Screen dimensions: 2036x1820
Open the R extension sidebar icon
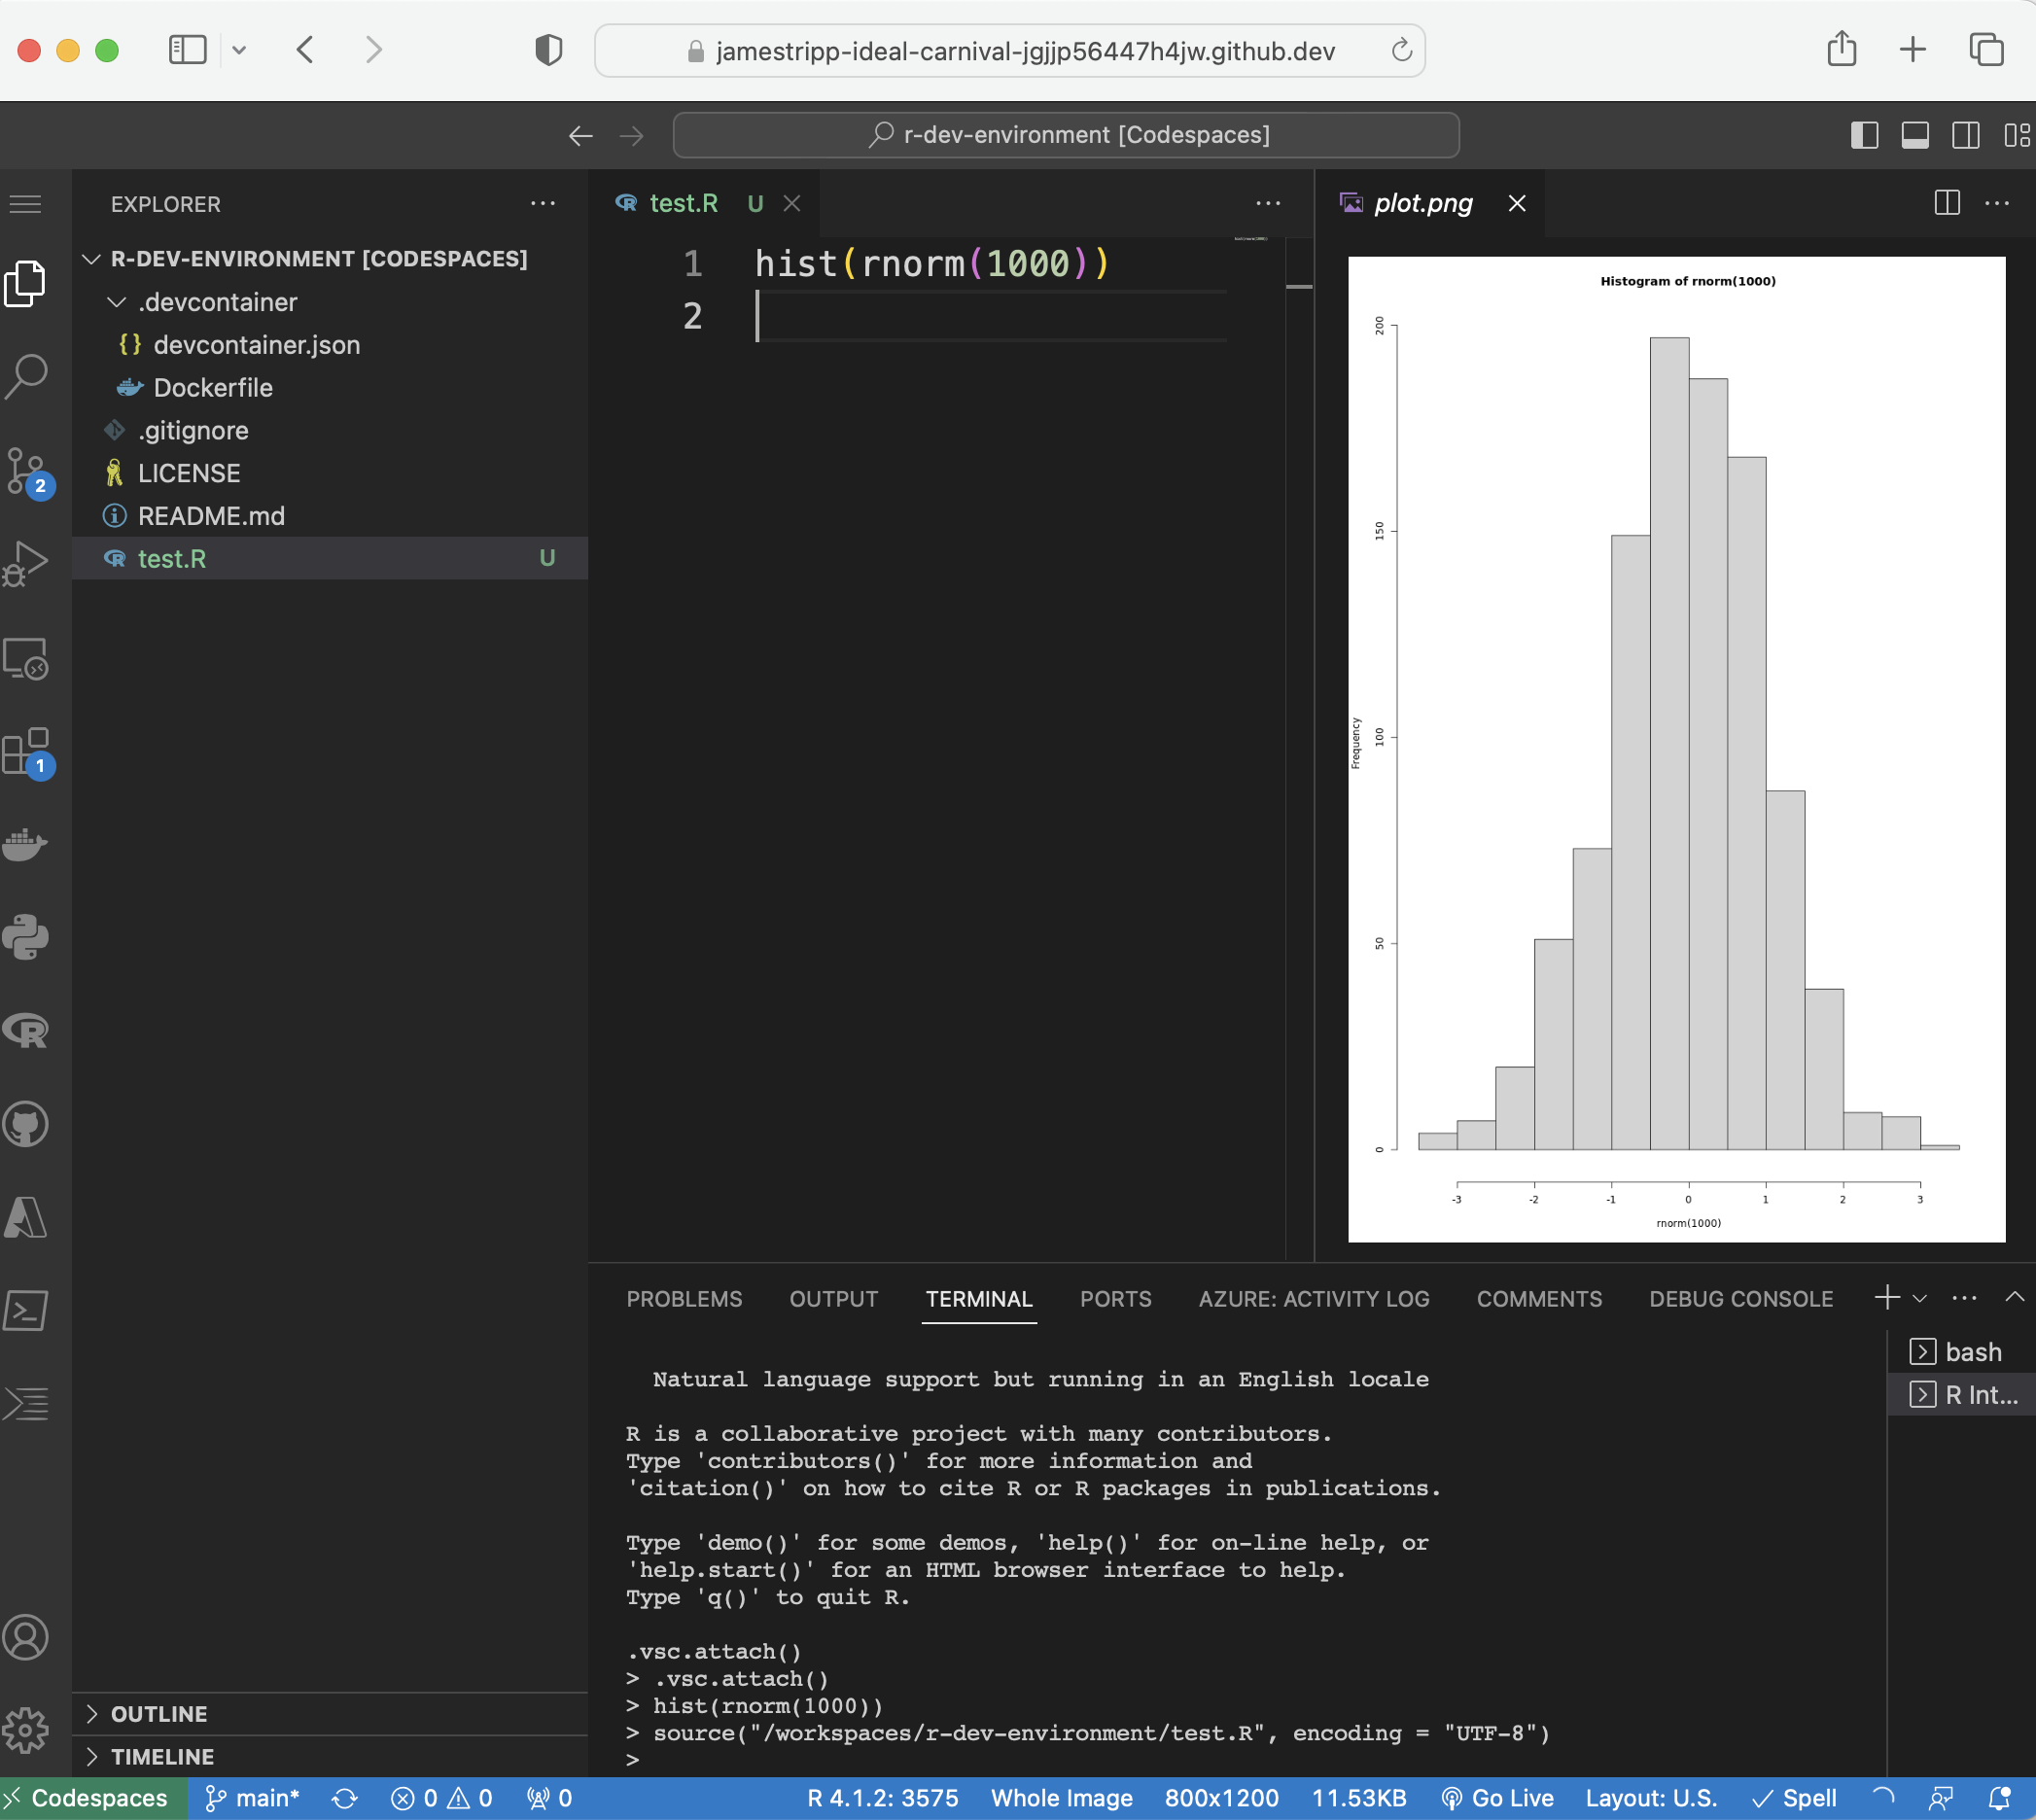pyautogui.click(x=26, y=1030)
